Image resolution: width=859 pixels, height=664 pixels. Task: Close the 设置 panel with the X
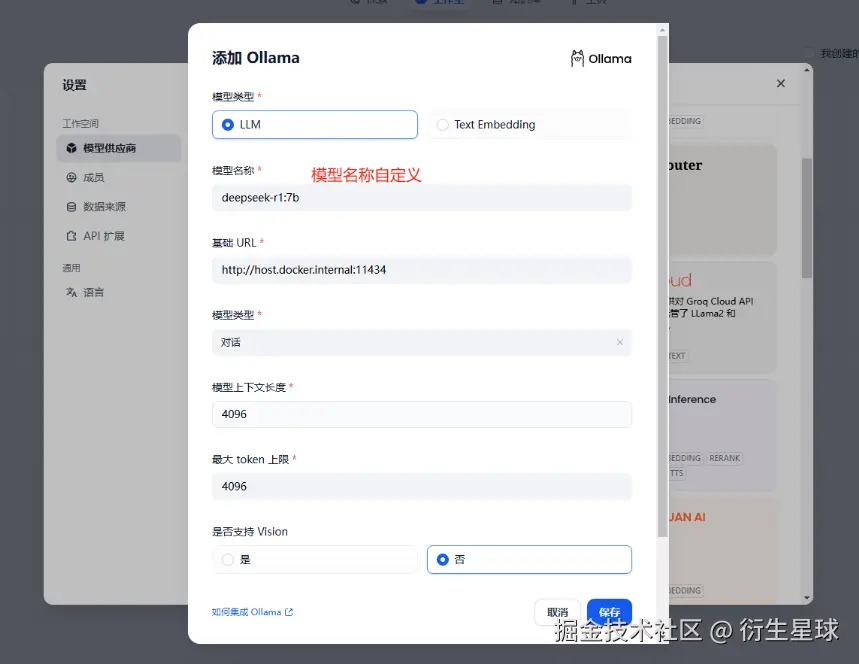[x=781, y=83]
